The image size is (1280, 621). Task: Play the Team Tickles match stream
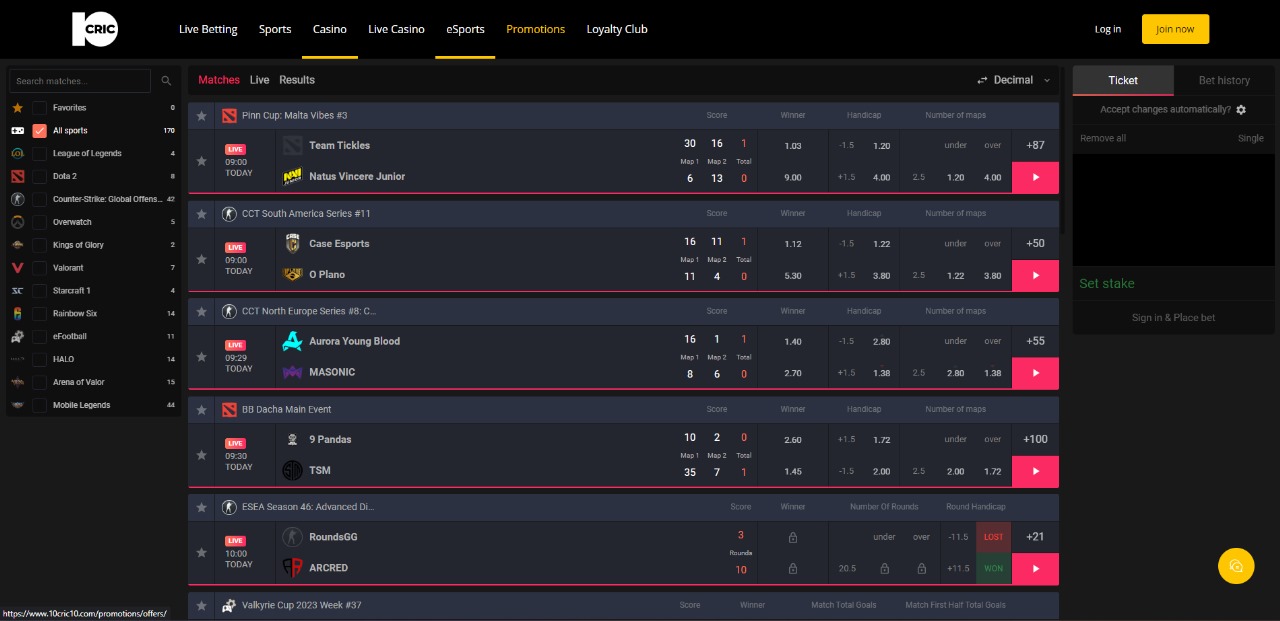[x=1035, y=177]
